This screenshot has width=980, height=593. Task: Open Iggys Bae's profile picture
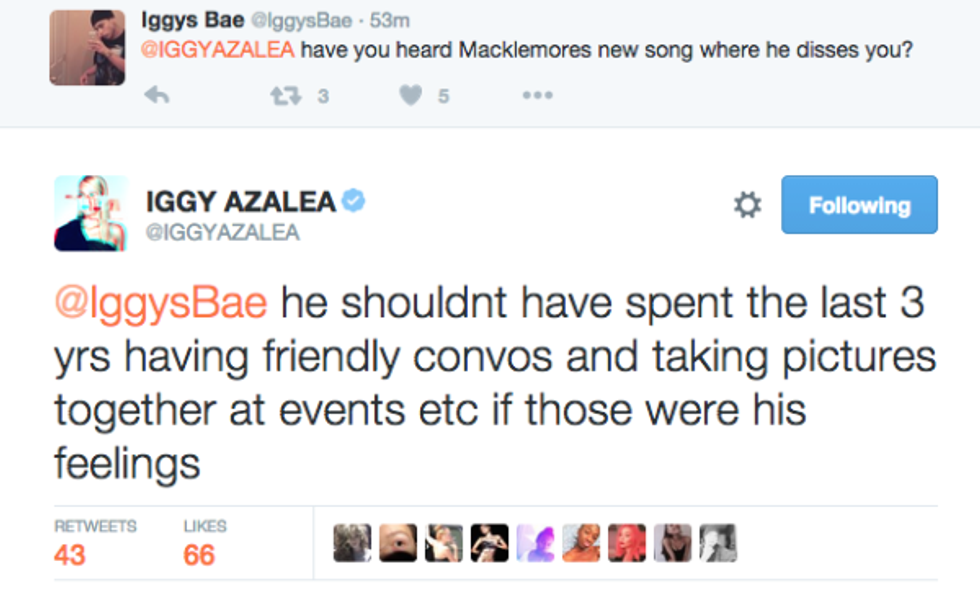(88, 49)
